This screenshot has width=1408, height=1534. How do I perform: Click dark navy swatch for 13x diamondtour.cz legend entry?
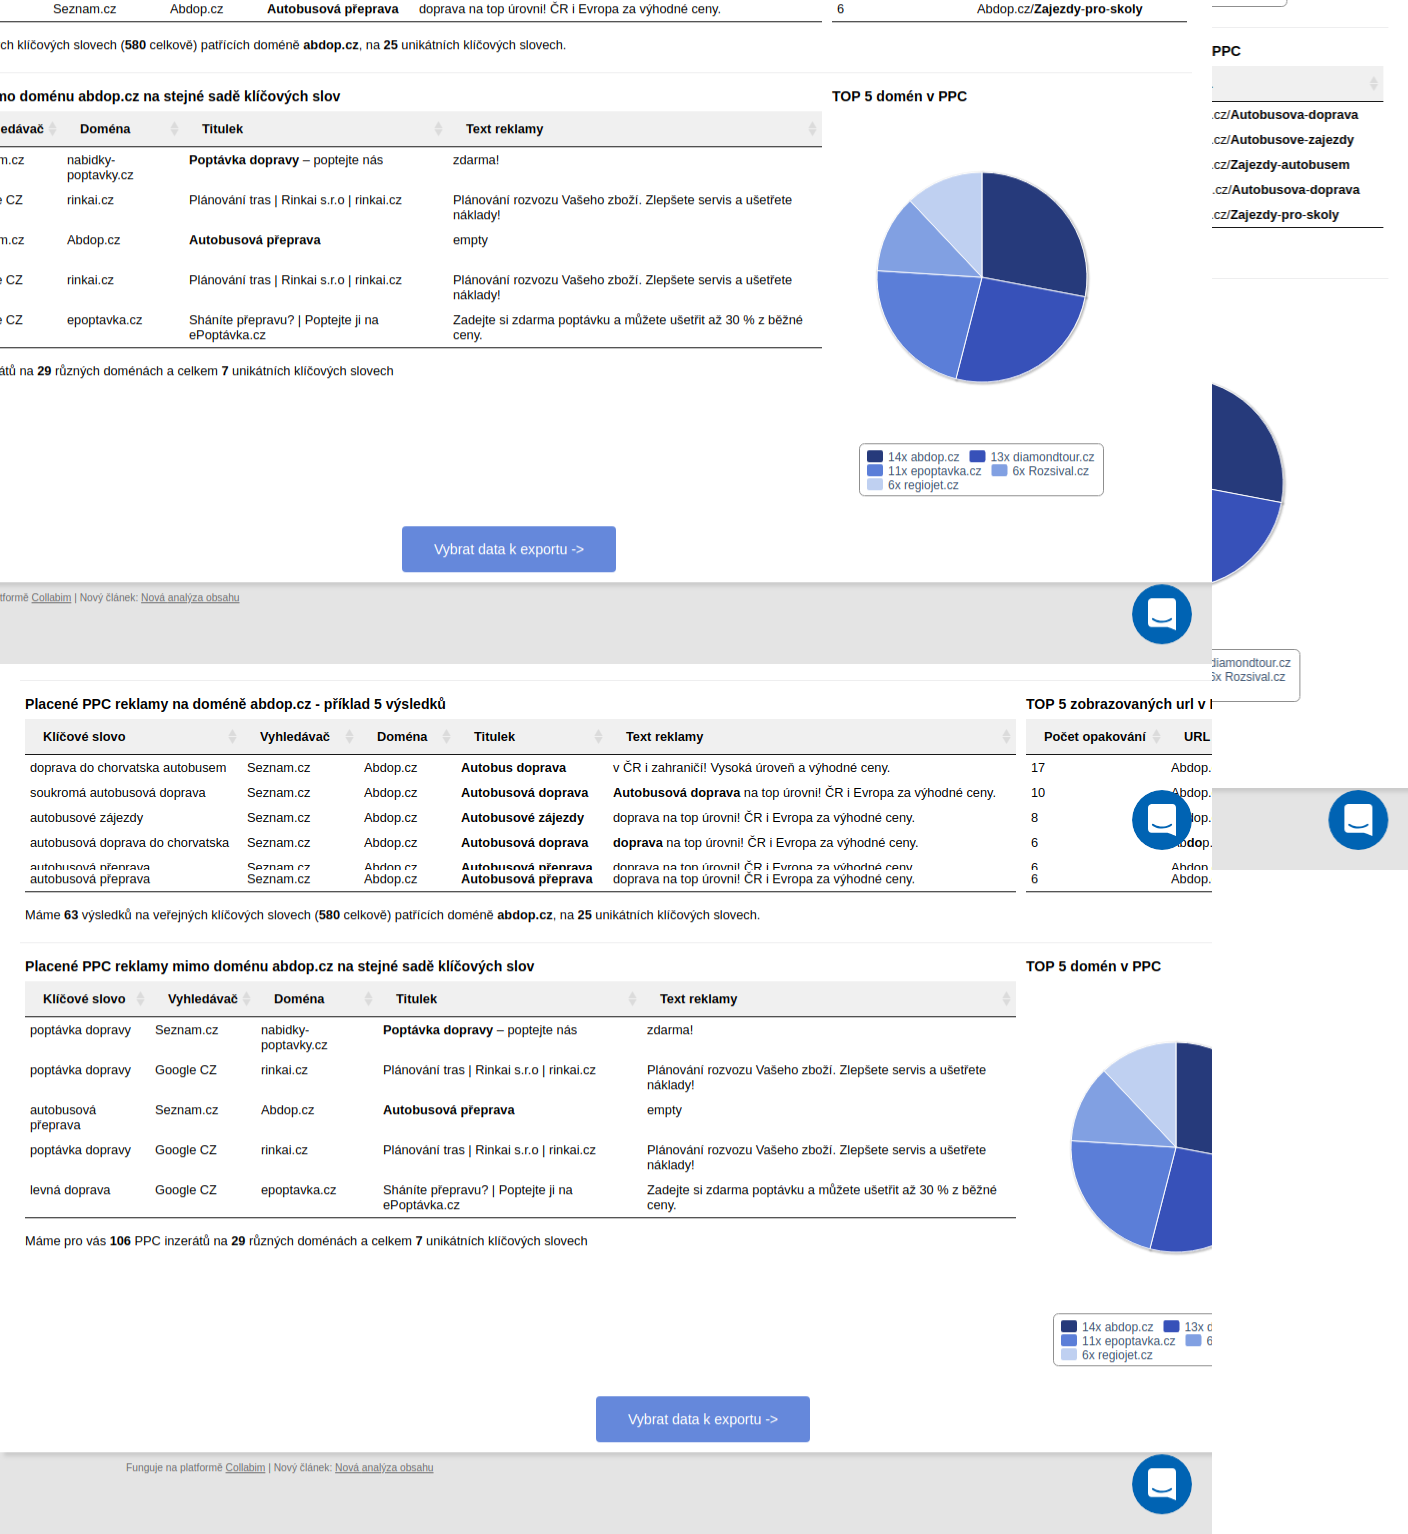click(977, 457)
